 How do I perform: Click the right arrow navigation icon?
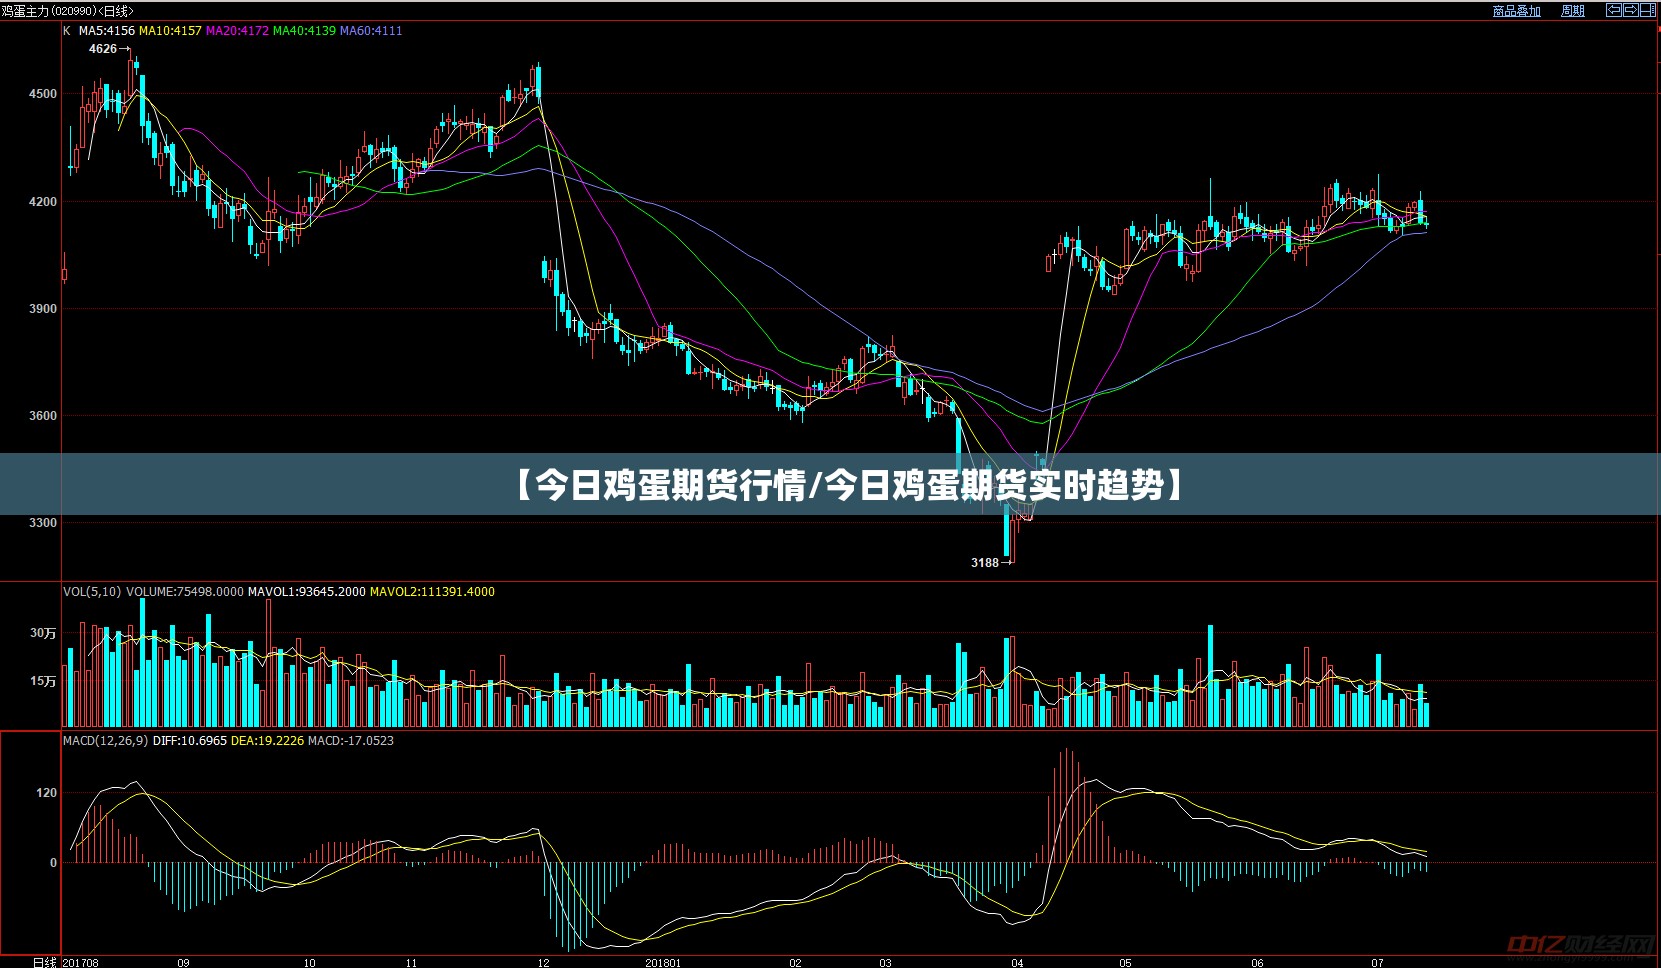(x=1630, y=10)
